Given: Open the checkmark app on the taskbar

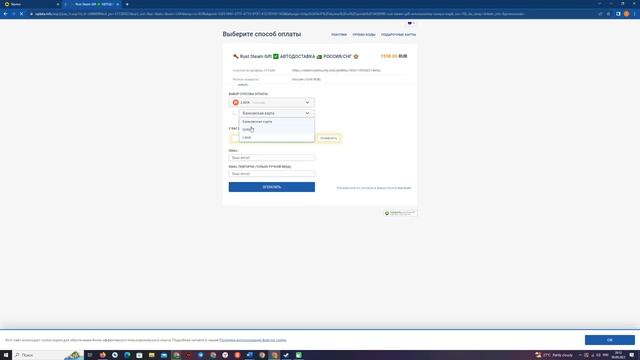Looking at the screenshot, I should 286,355.
